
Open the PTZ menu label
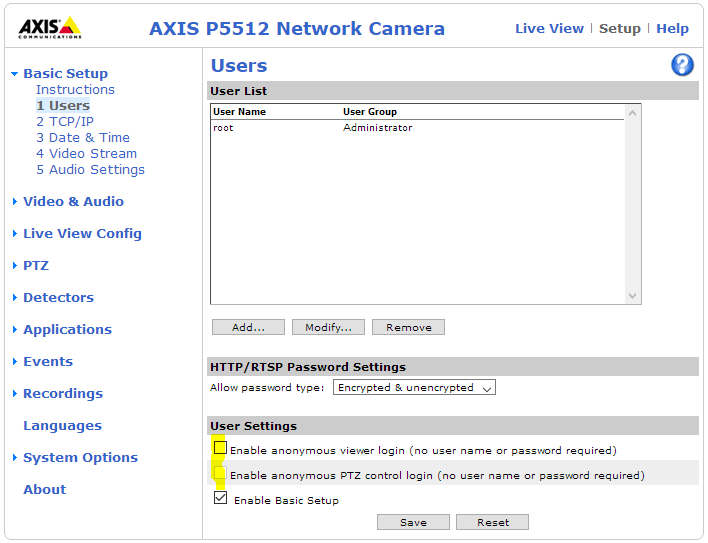[x=36, y=265]
